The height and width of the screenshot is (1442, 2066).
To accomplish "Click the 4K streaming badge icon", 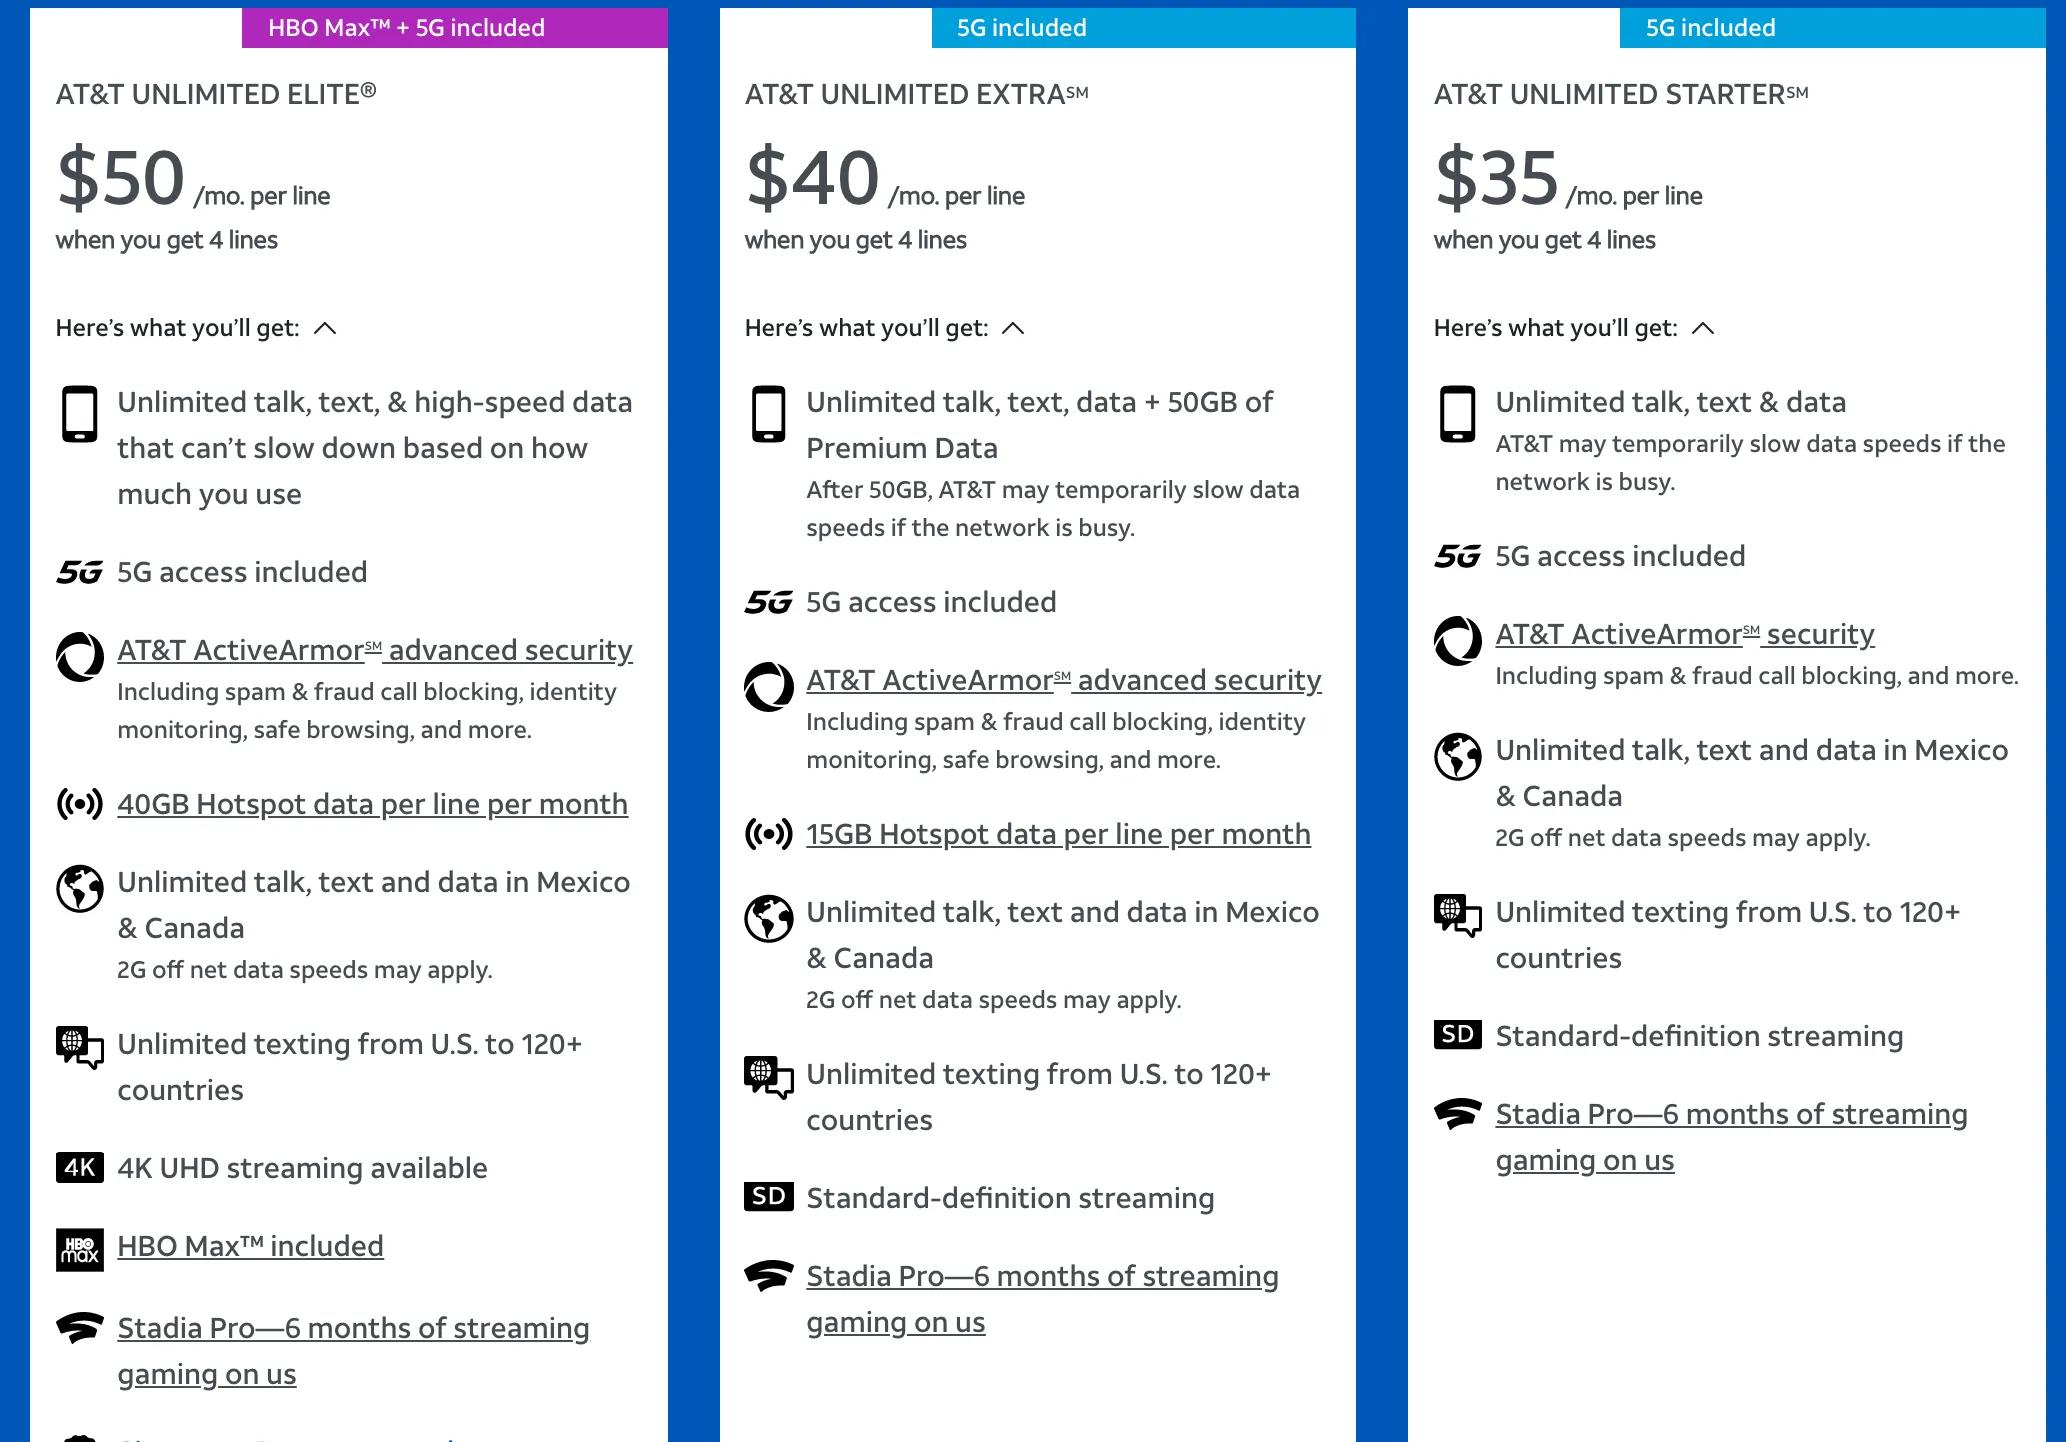I will pos(80,1168).
